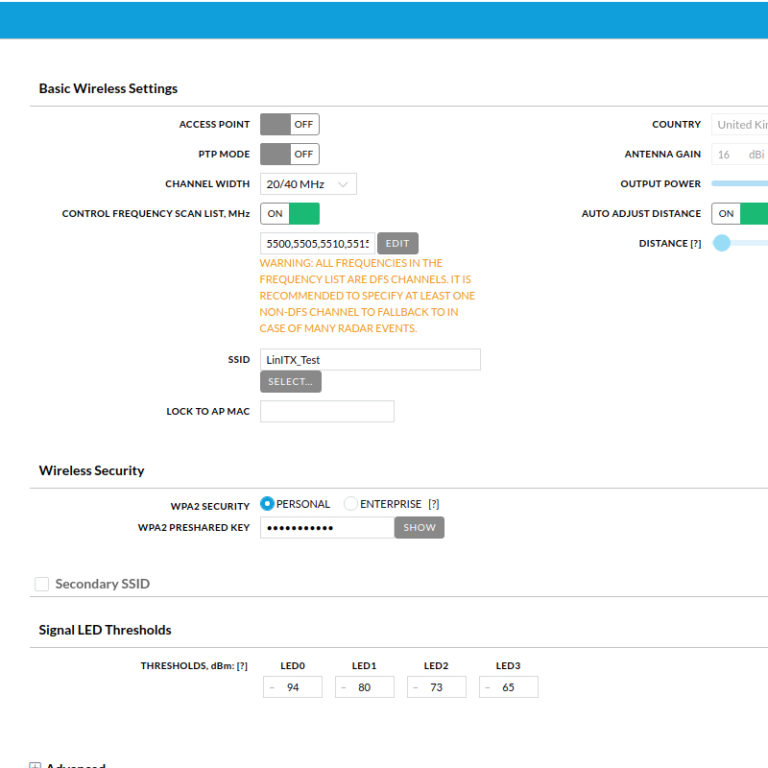Click the SSID text field
Image resolution: width=768 pixels, height=768 pixels.
tap(370, 360)
